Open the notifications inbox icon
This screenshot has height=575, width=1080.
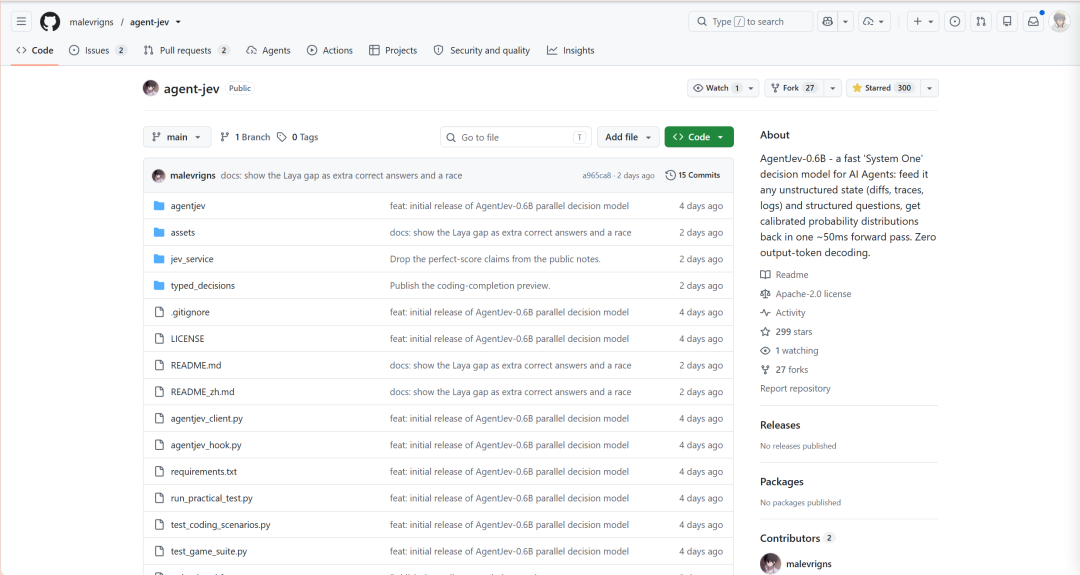[x=1033, y=21]
